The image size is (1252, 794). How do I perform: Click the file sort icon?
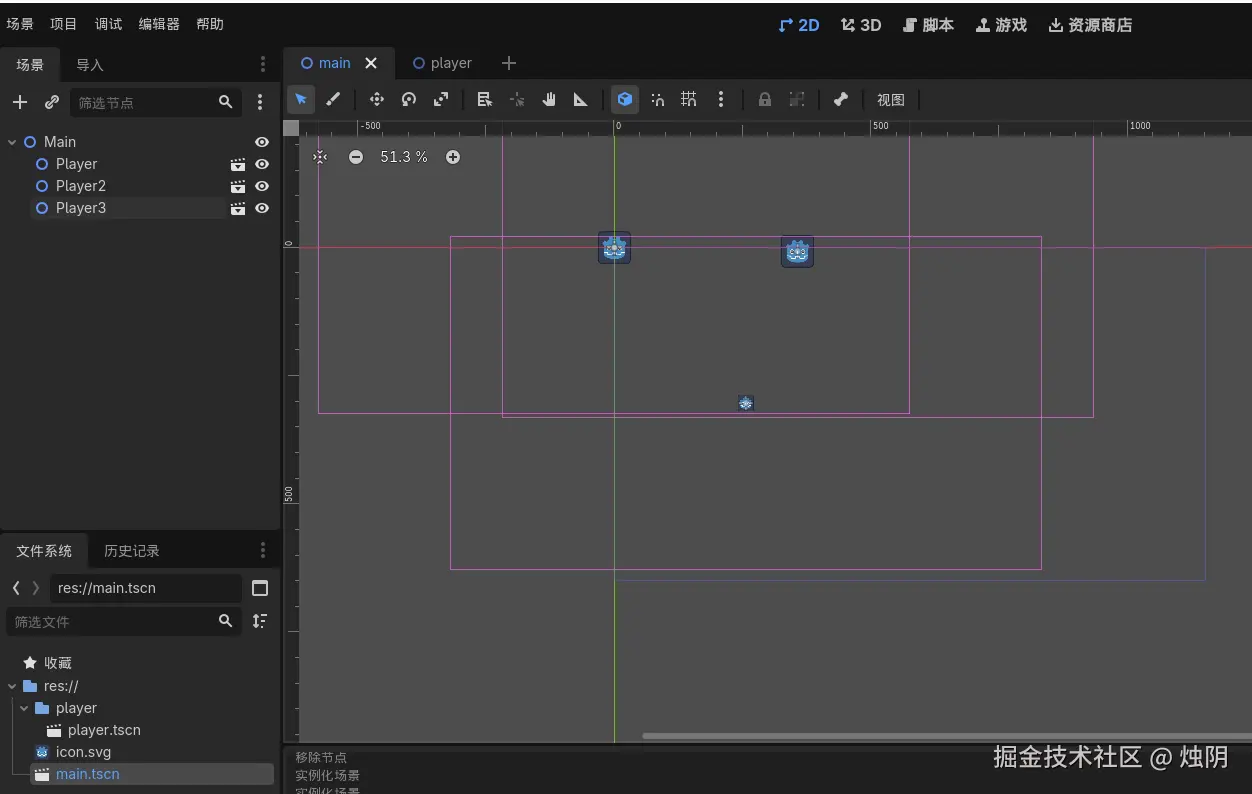coord(260,621)
